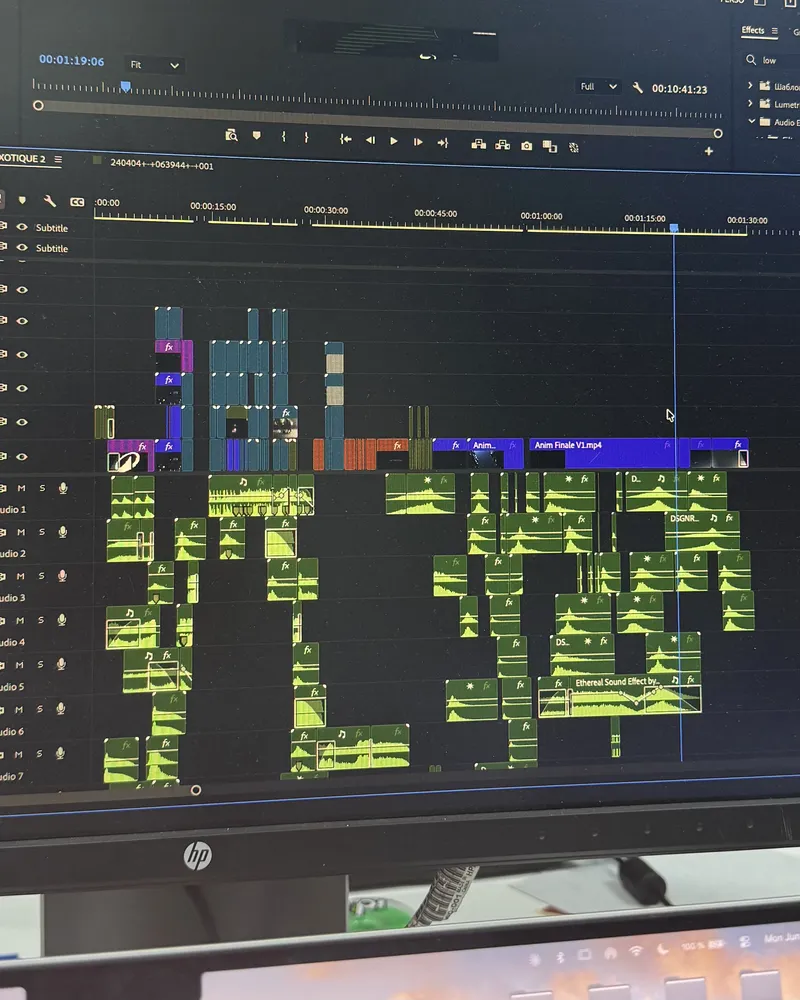Screen dimensions: 800x1000
Task: Open the Full playback resolution dropdown
Action: point(598,86)
